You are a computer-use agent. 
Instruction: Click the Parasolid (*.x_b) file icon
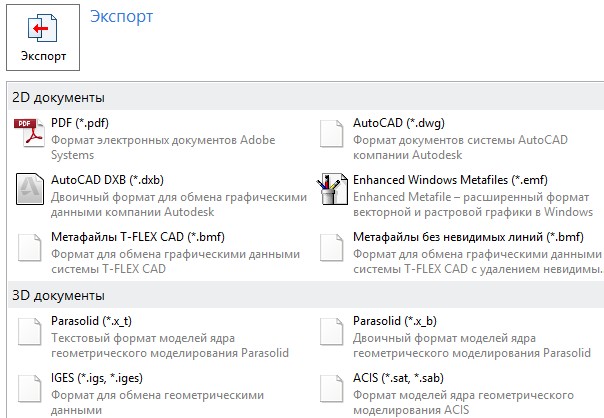[x=332, y=331]
